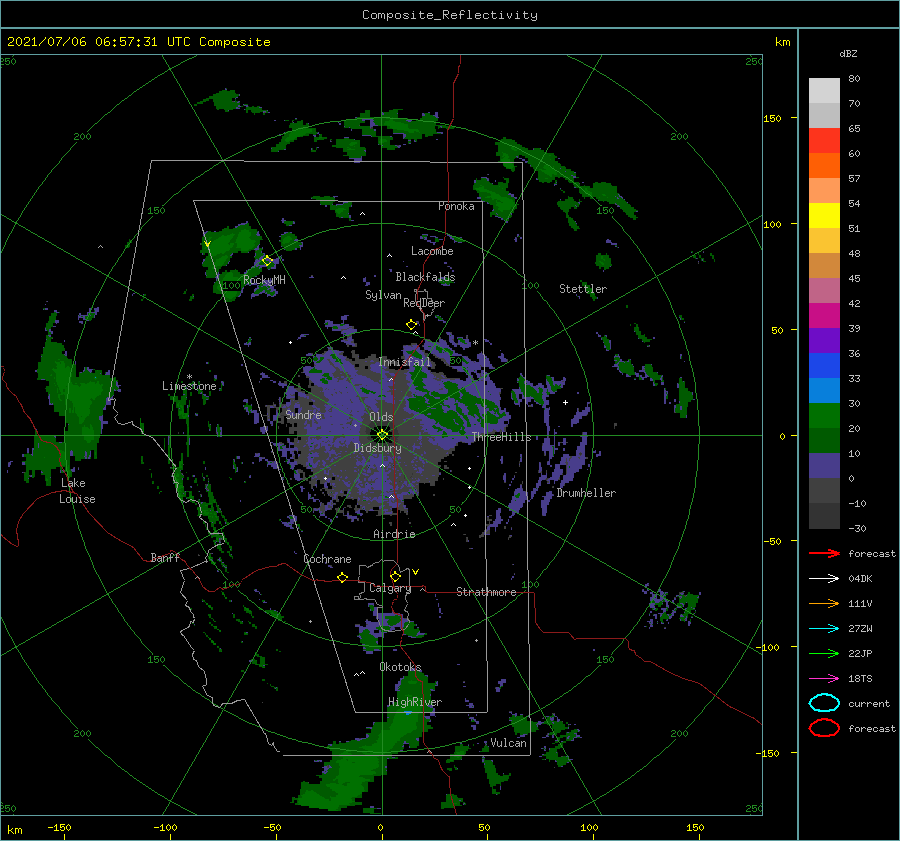Click the km unit label at the top right
The width and height of the screenshot is (900, 841).
(x=782, y=42)
